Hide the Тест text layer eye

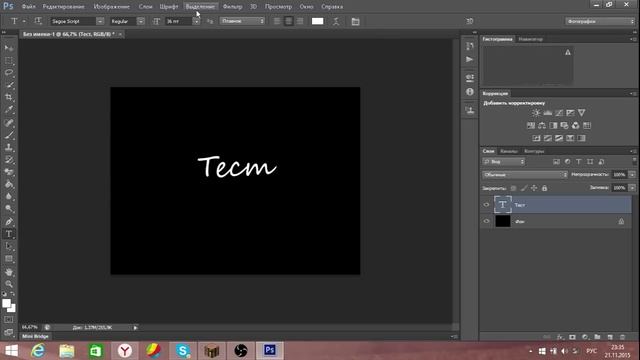pyautogui.click(x=486, y=205)
